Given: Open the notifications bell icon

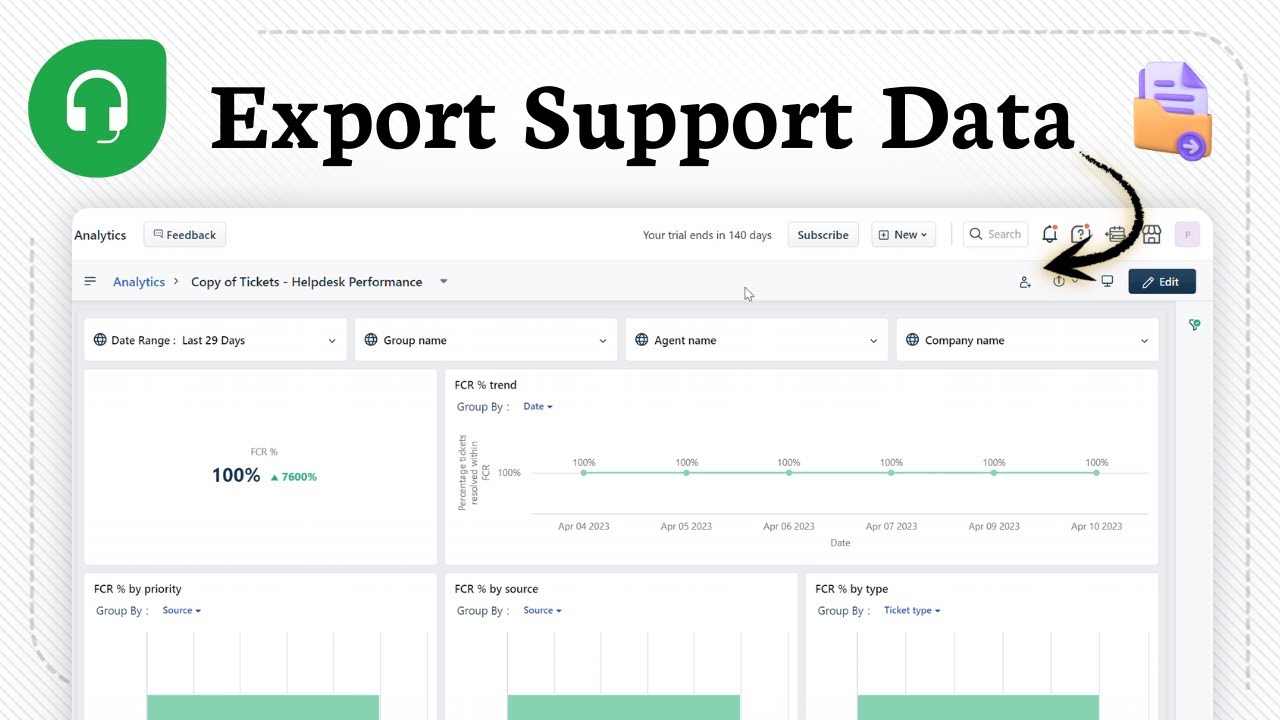Looking at the screenshot, I should (1049, 234).
